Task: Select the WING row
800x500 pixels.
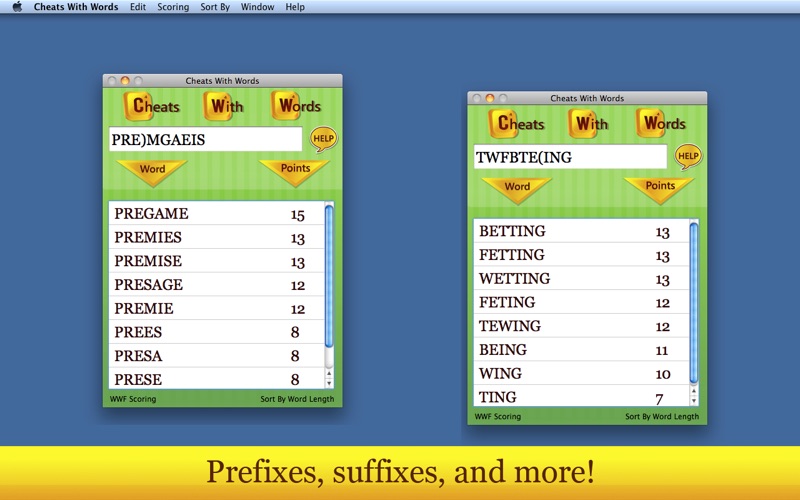Action: pos(581,373)
